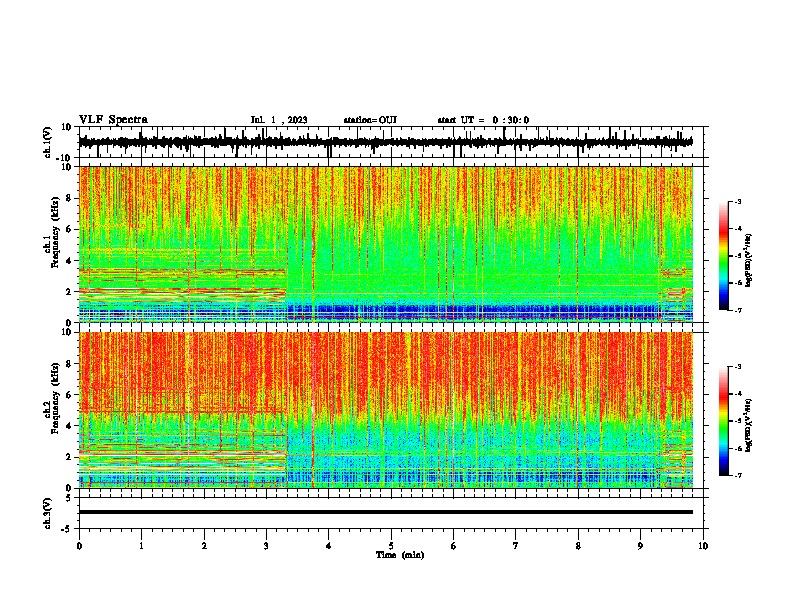Click the ch.1 voltage waveform trace
The width and height of the screenshot is (792, 612).
(385, 142)
